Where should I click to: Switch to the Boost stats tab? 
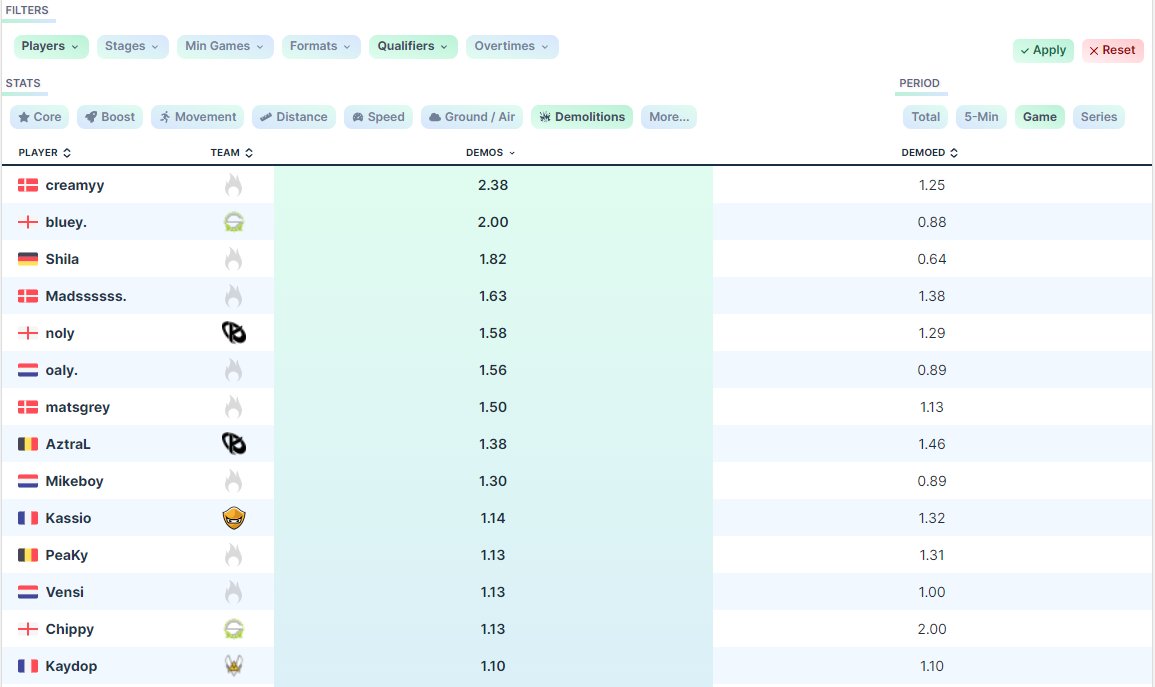coord(110,117)
